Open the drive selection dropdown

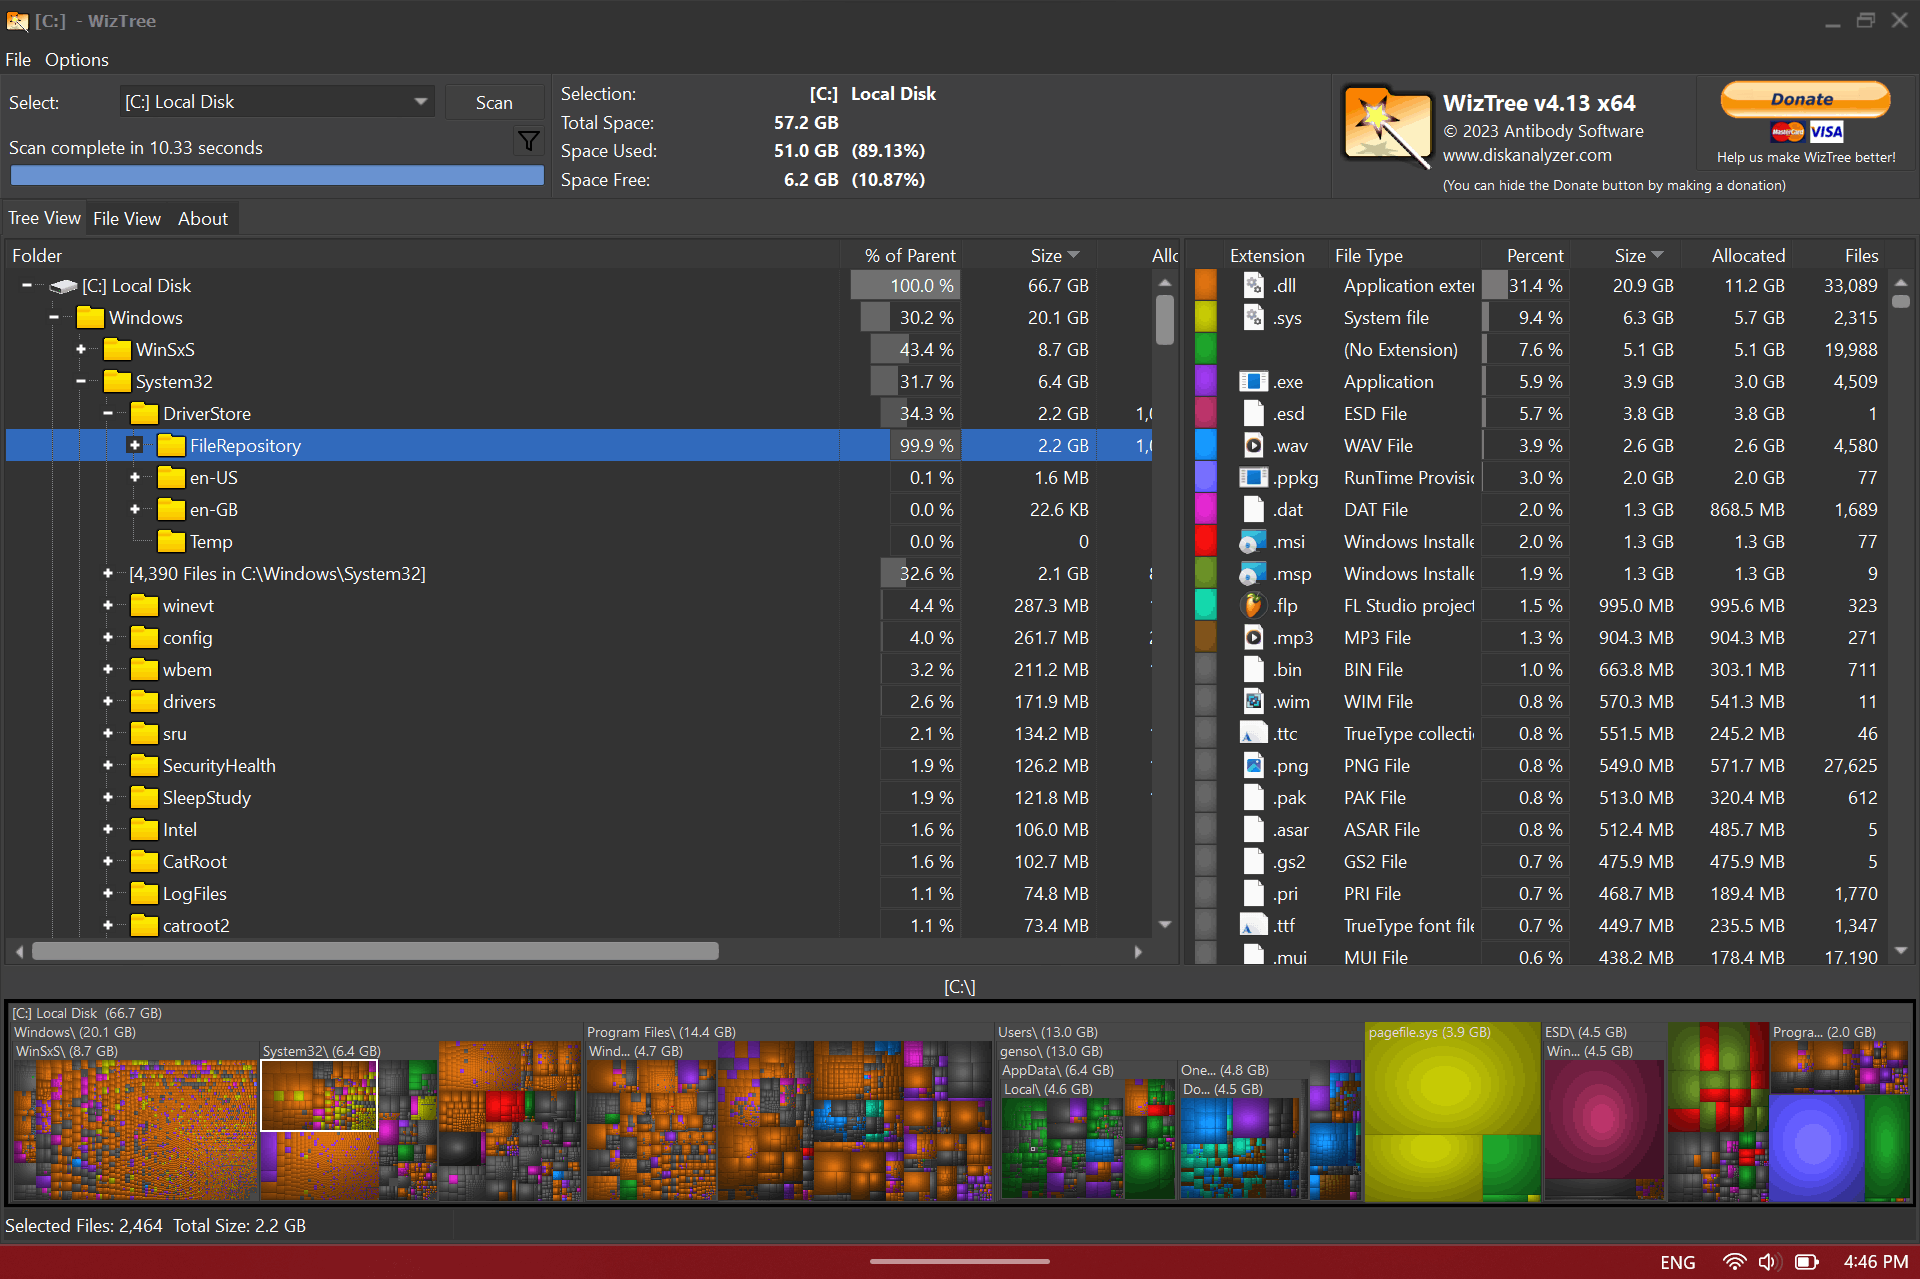[x=420, y=102]
